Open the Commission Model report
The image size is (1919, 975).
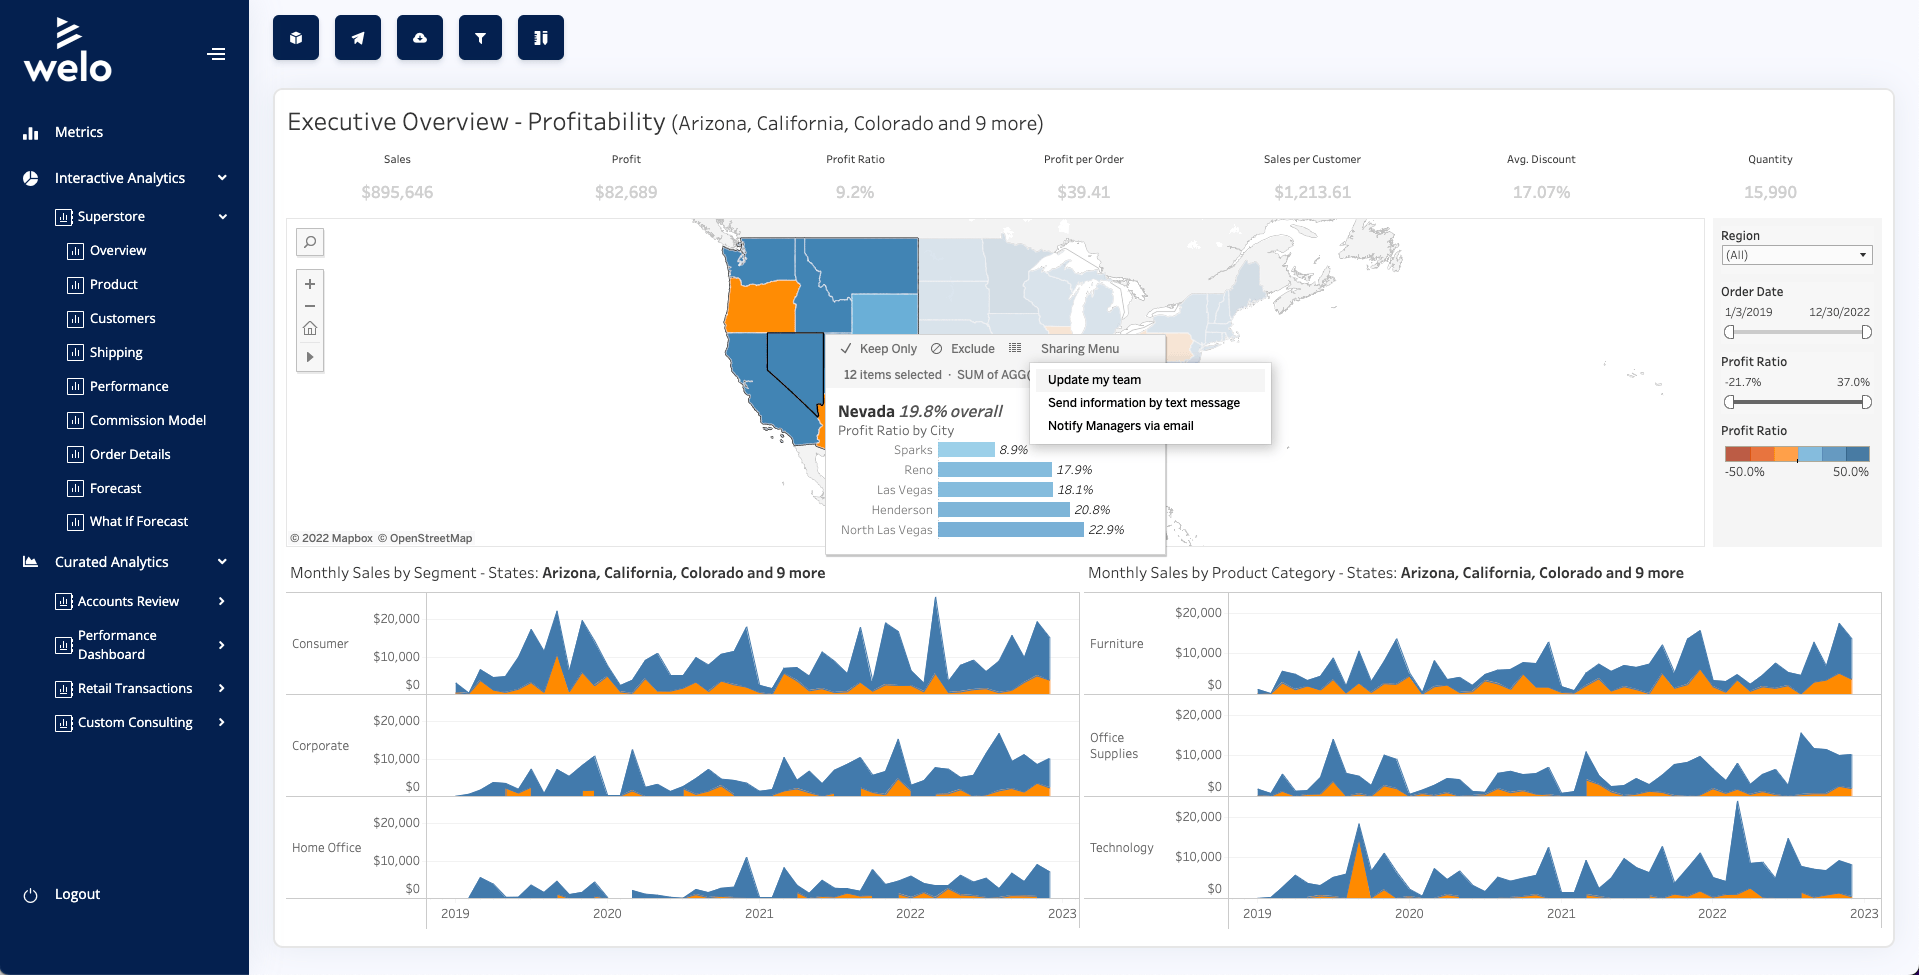click(x=148, y=420)
